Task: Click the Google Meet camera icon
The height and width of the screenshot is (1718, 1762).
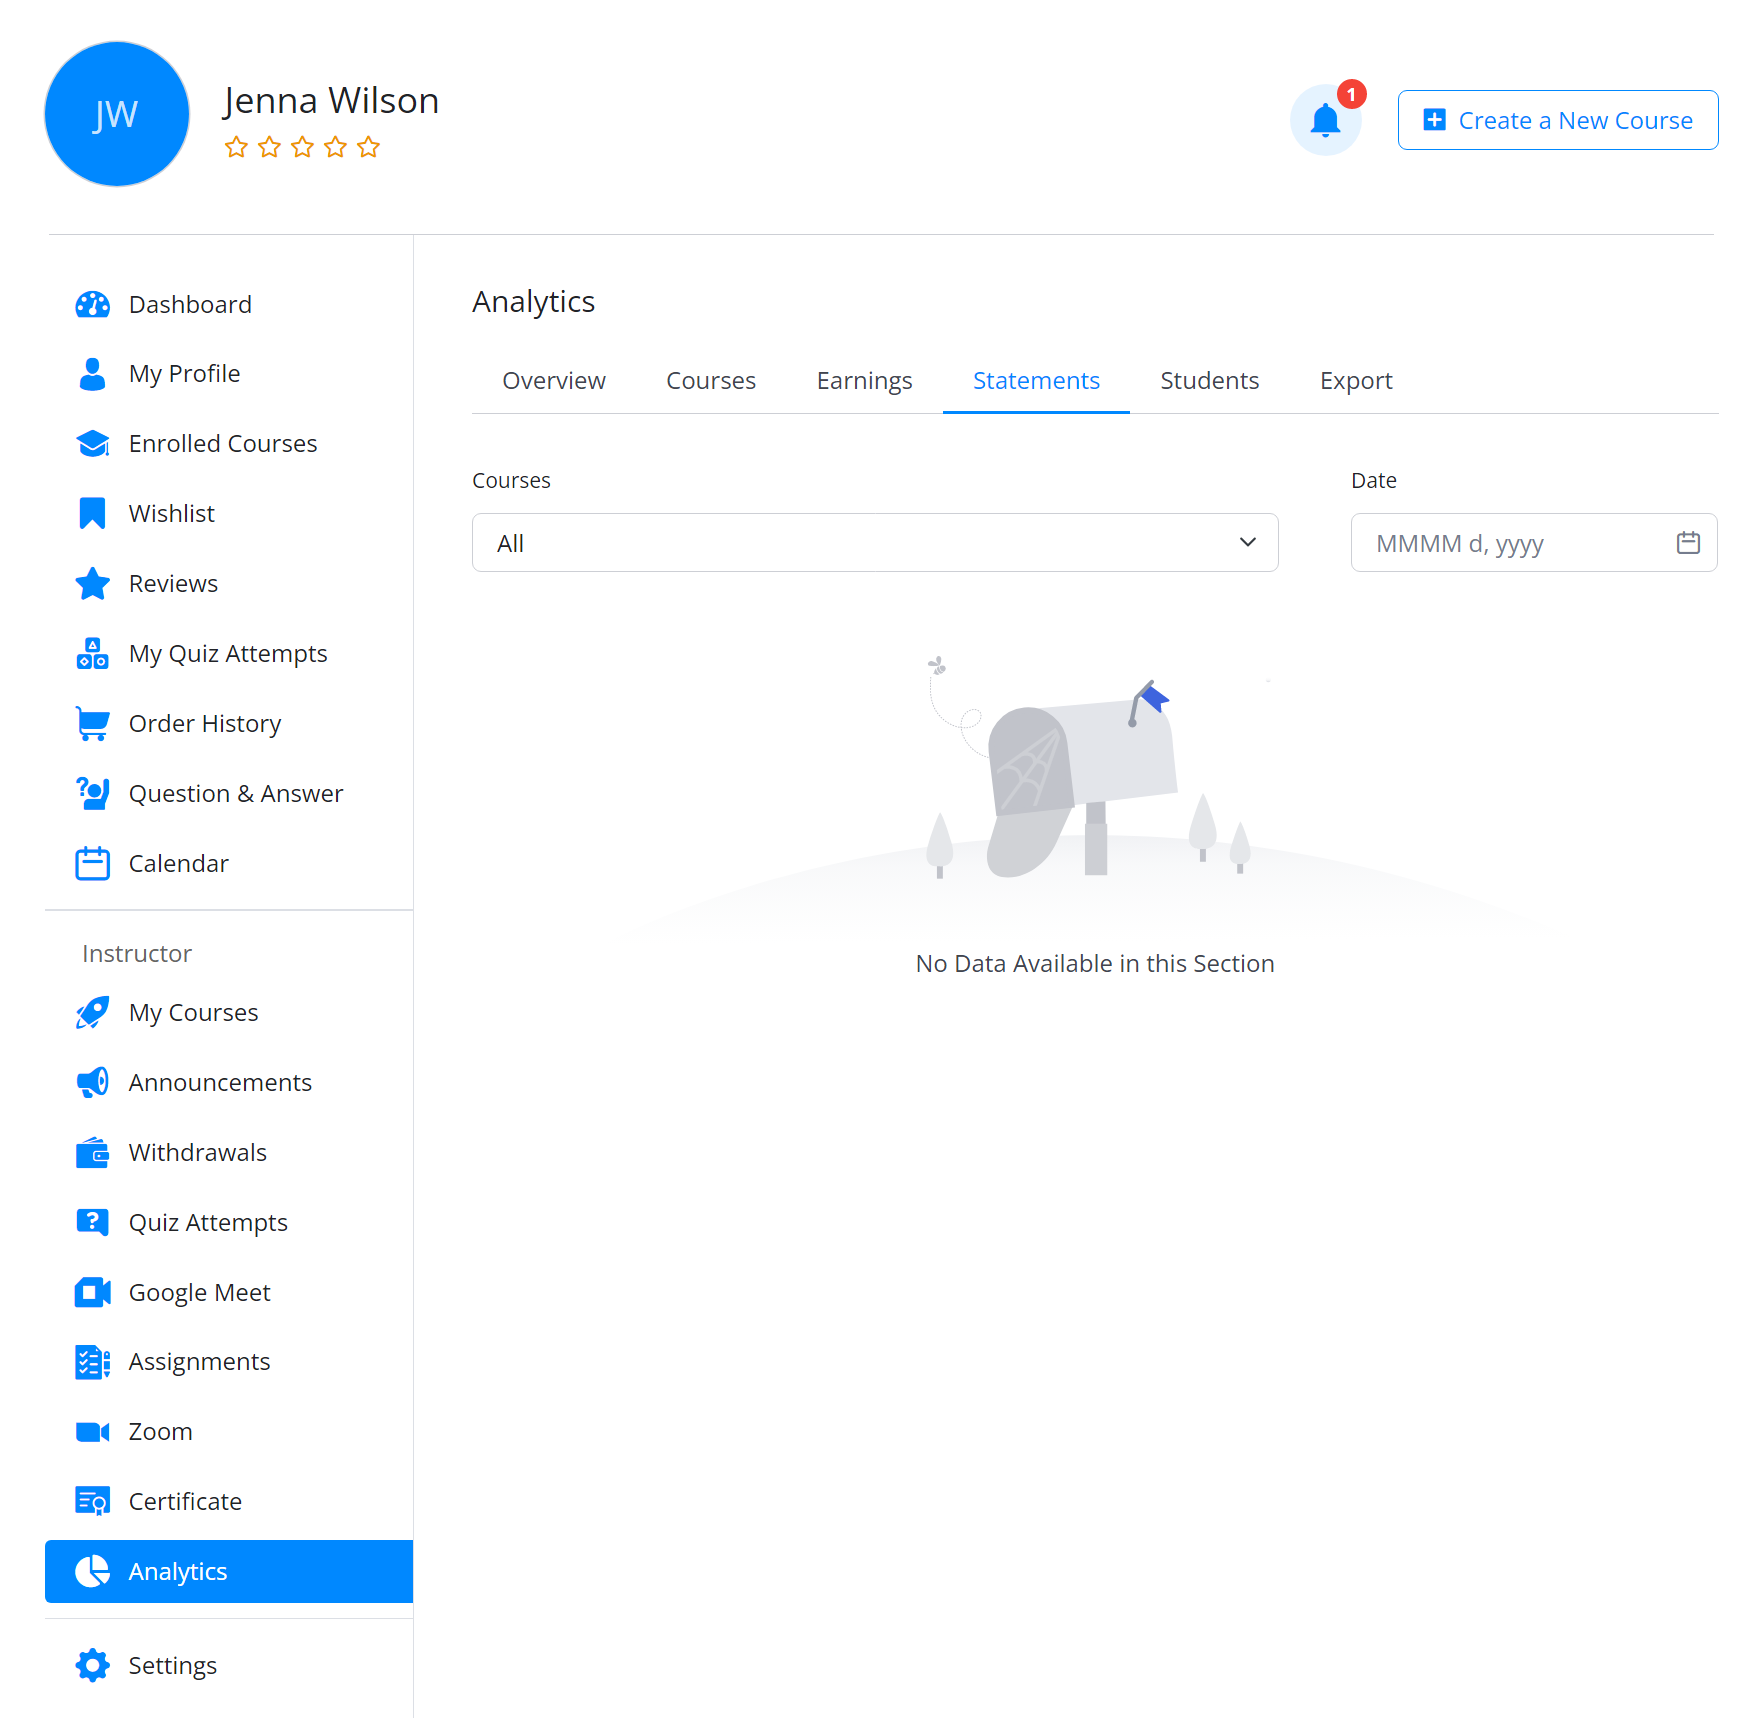Action: pos(93,1293)
